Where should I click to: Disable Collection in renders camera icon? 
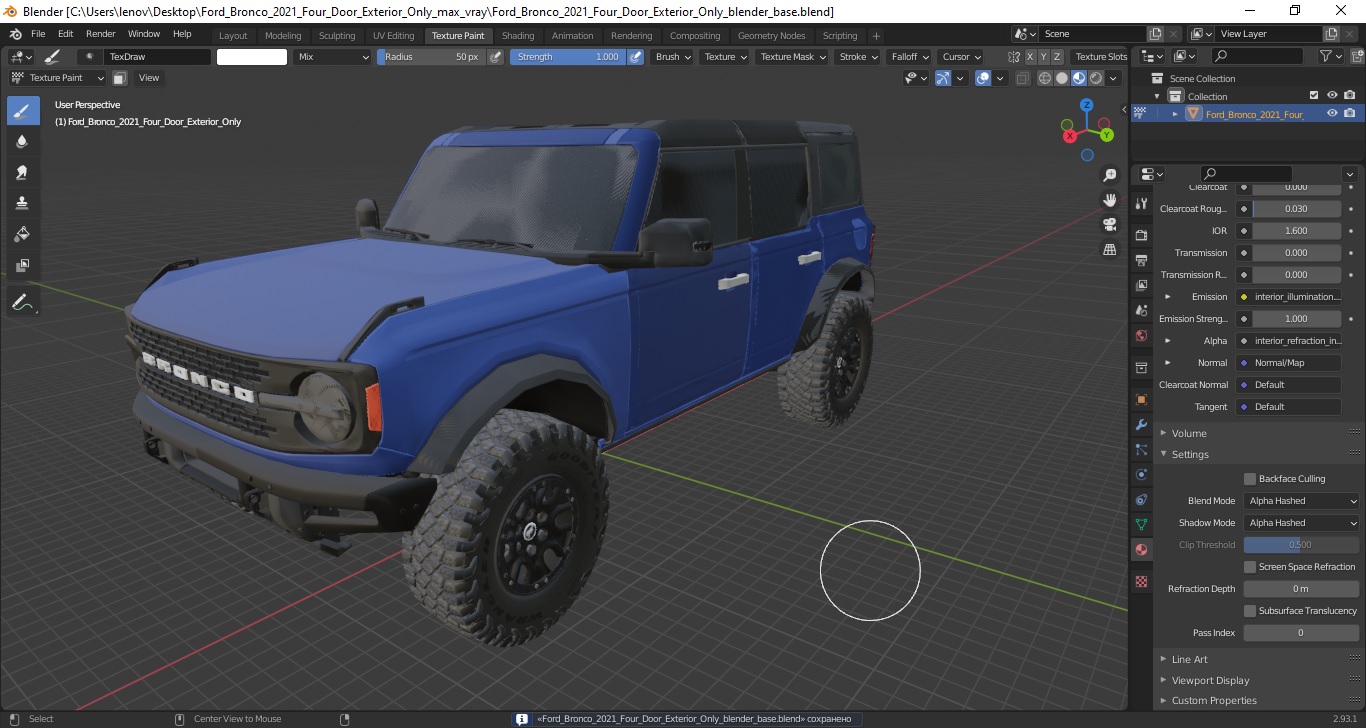point(1350,96)
